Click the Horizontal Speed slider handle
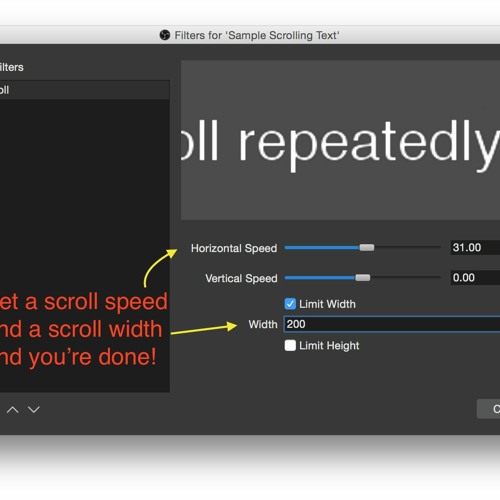 pos(367,248)
